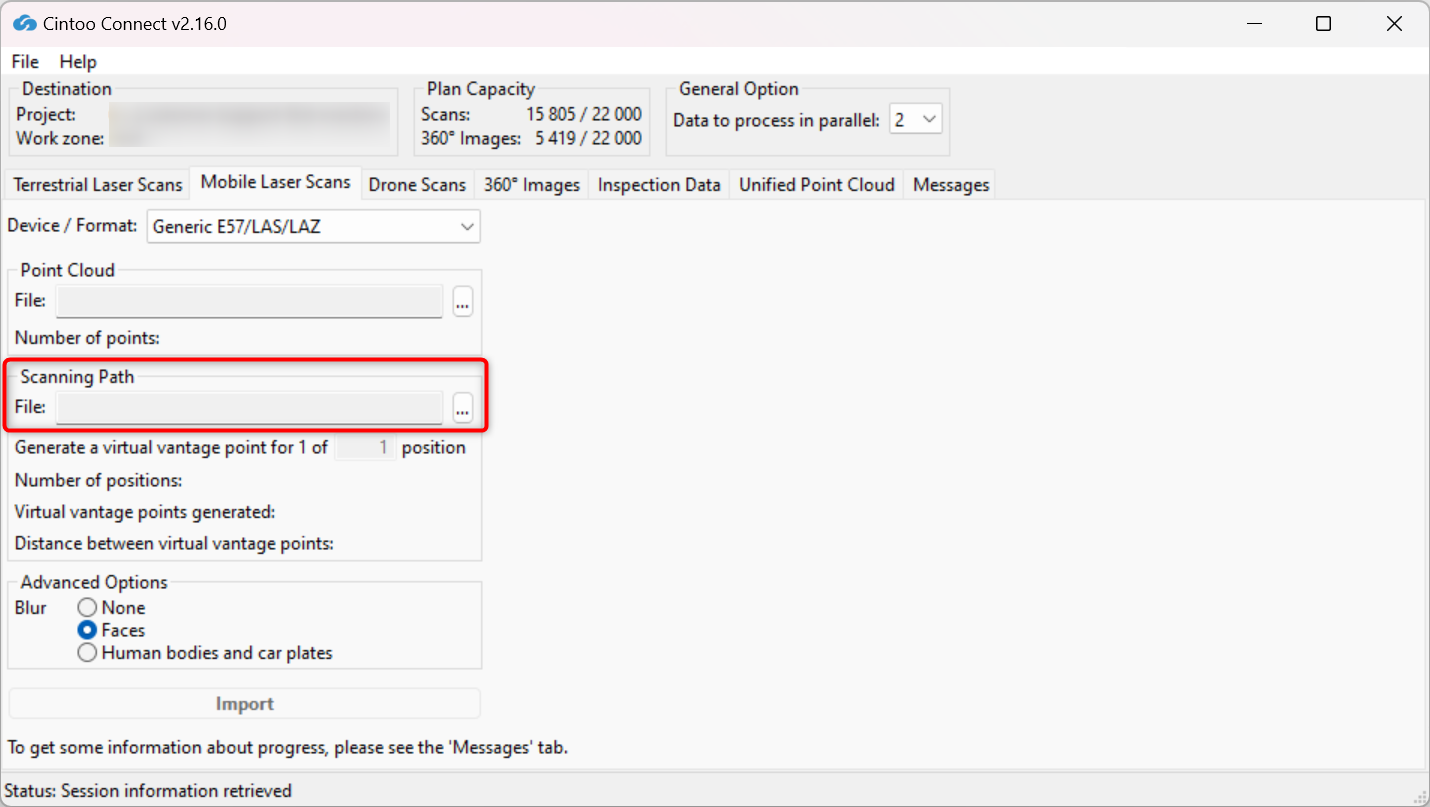This screenshot has height=807, width=1430.
Task: Click the Status: Session information retrieved text
Action: pyautogui.click(x=148, y=791)
